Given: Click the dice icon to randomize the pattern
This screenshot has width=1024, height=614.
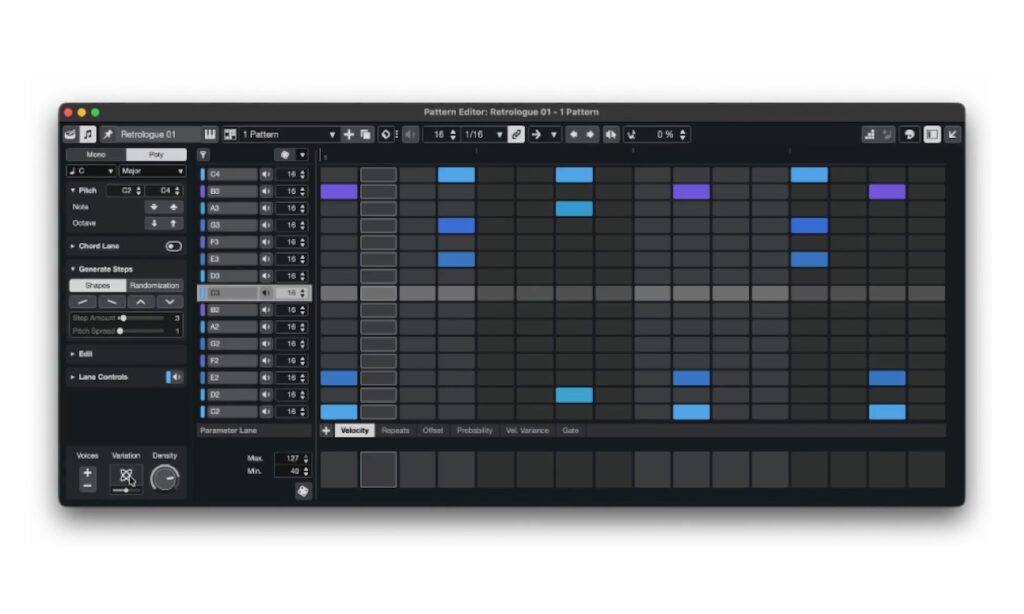Looking at the screenshot, I should pos(386,134).
